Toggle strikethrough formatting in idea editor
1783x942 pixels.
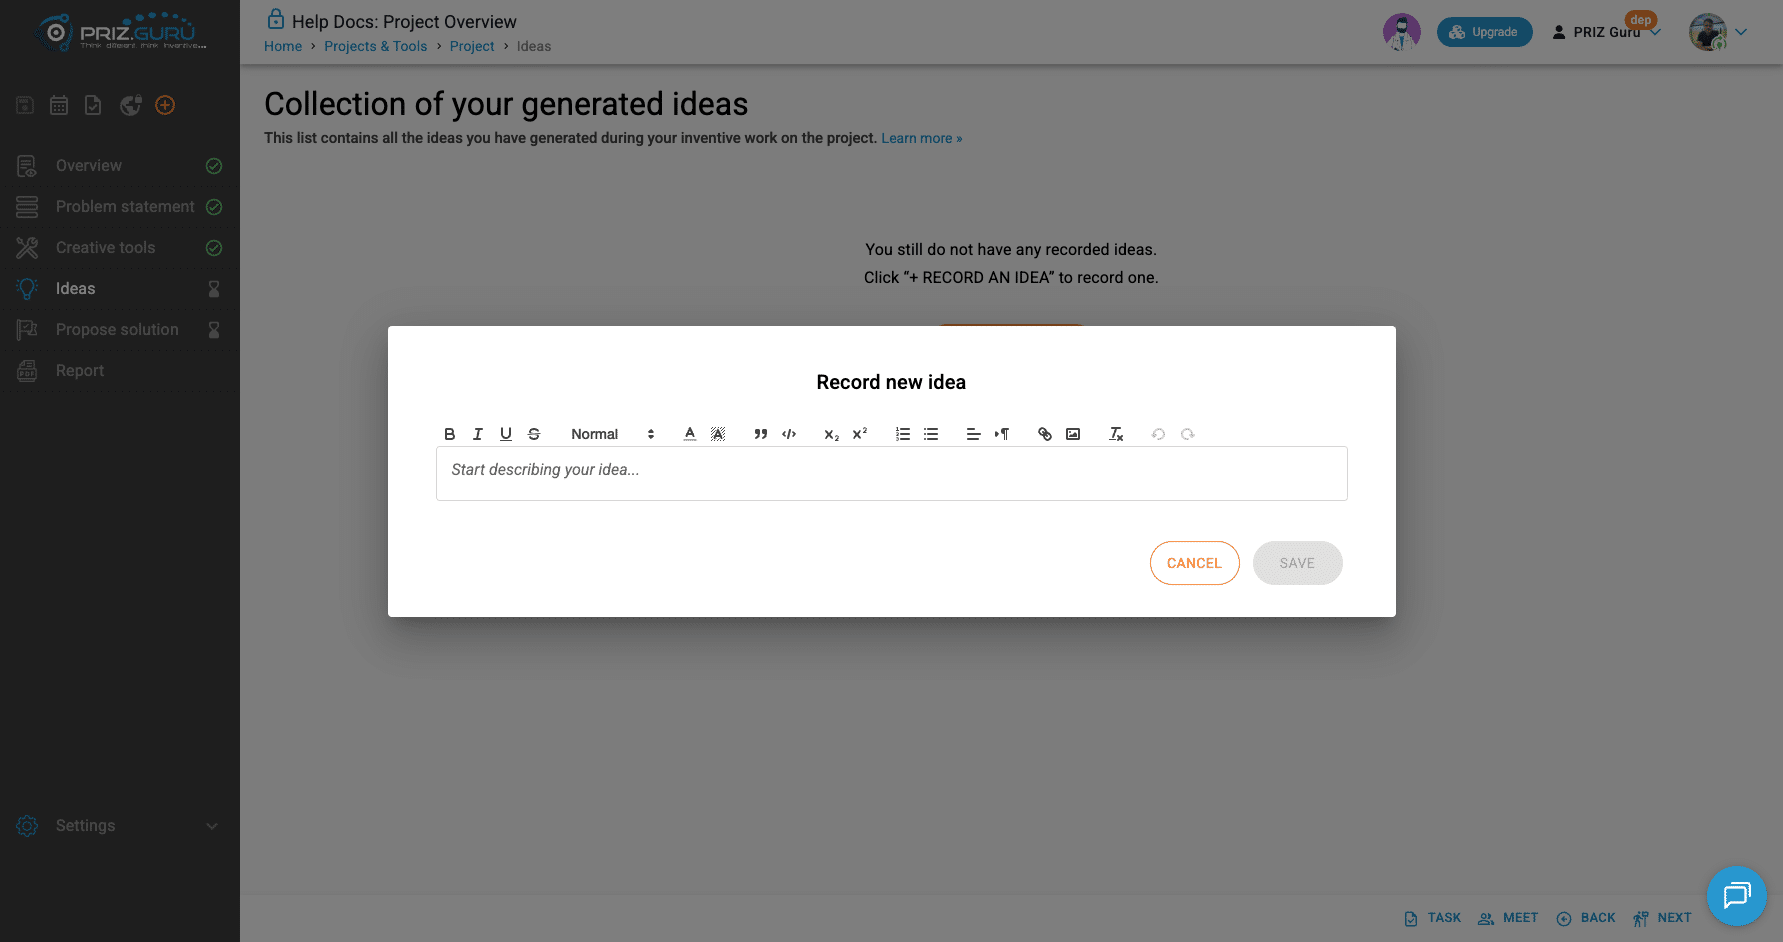(534, 434)
